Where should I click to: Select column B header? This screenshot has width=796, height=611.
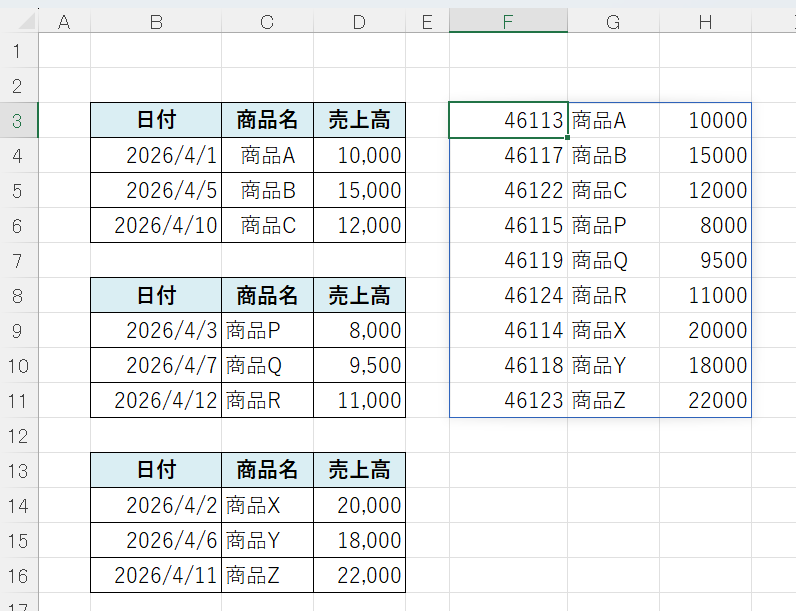(155, 21)
